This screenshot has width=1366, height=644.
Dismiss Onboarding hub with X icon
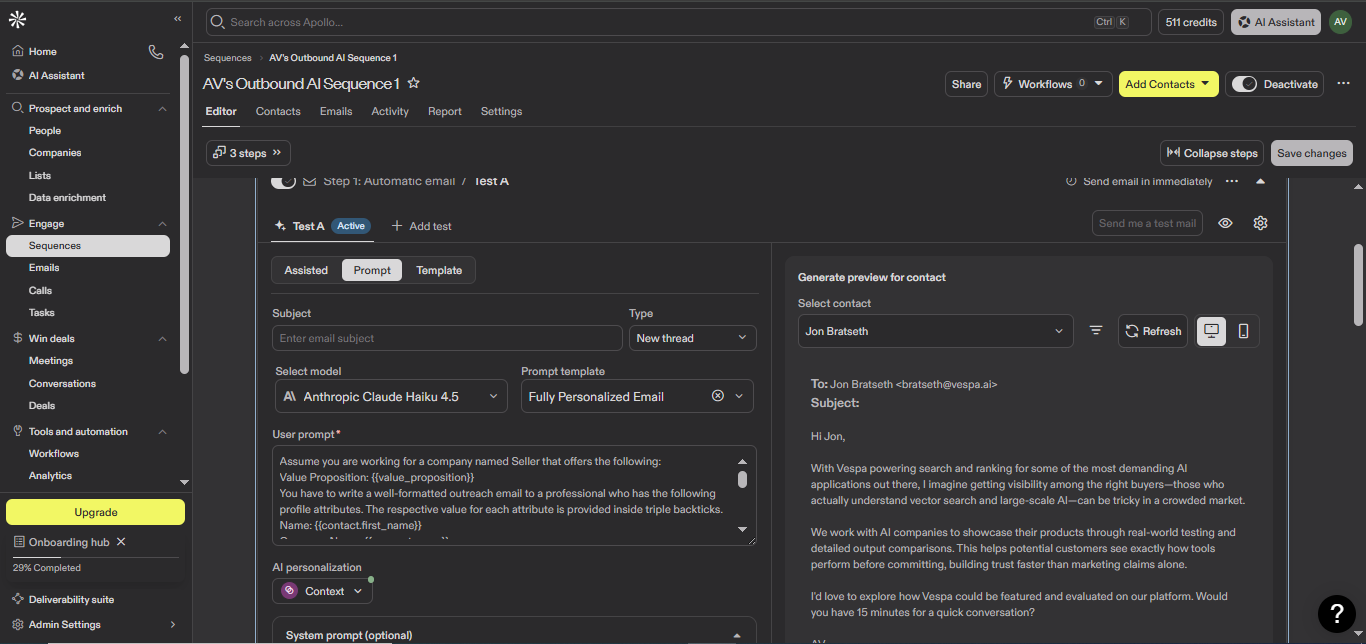coord(121,542)
